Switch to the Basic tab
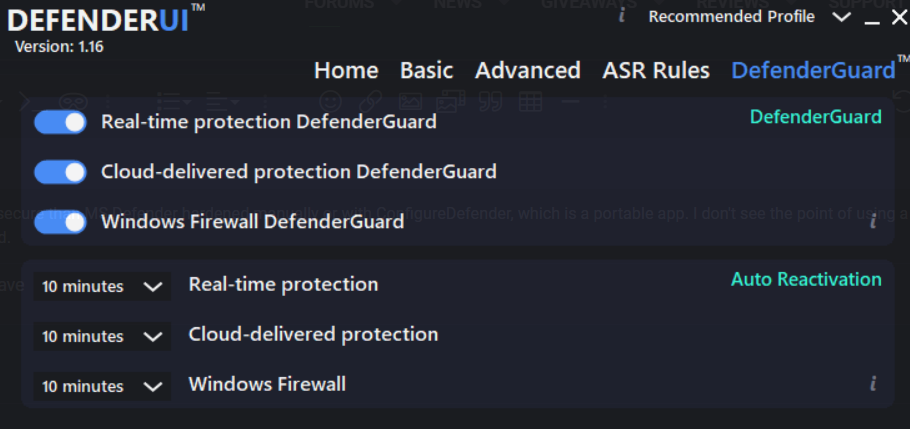The image size is (910, 429). [x=426, y=71]
